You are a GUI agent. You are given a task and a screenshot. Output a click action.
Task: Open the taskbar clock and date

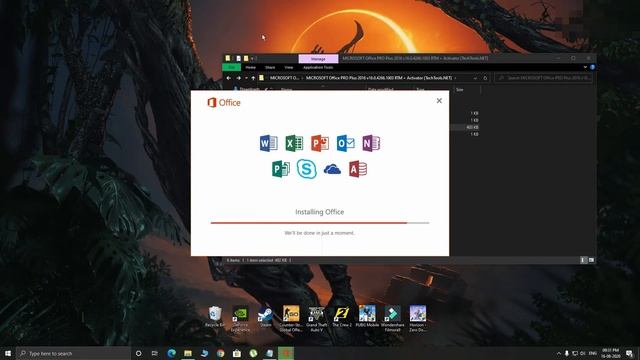pyautogui.click(x=611, y=353)
